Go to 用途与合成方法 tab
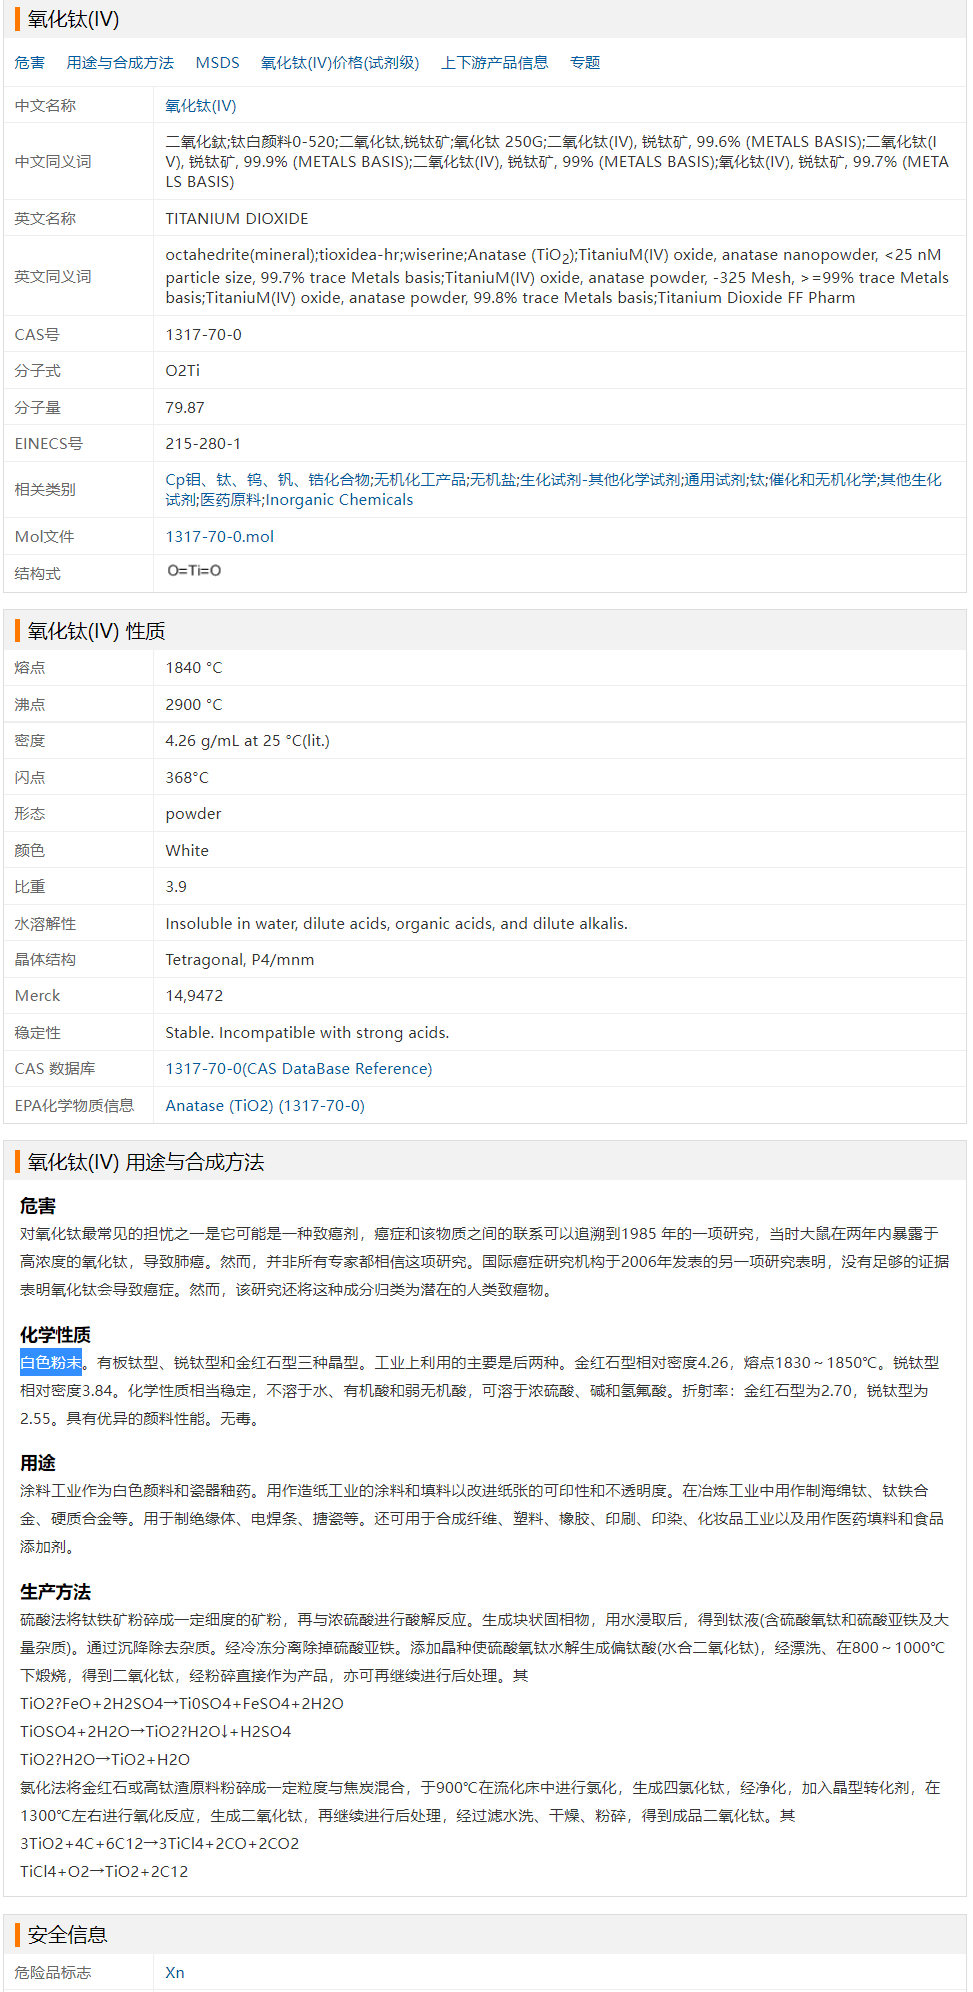 click(x=120, y=63)
